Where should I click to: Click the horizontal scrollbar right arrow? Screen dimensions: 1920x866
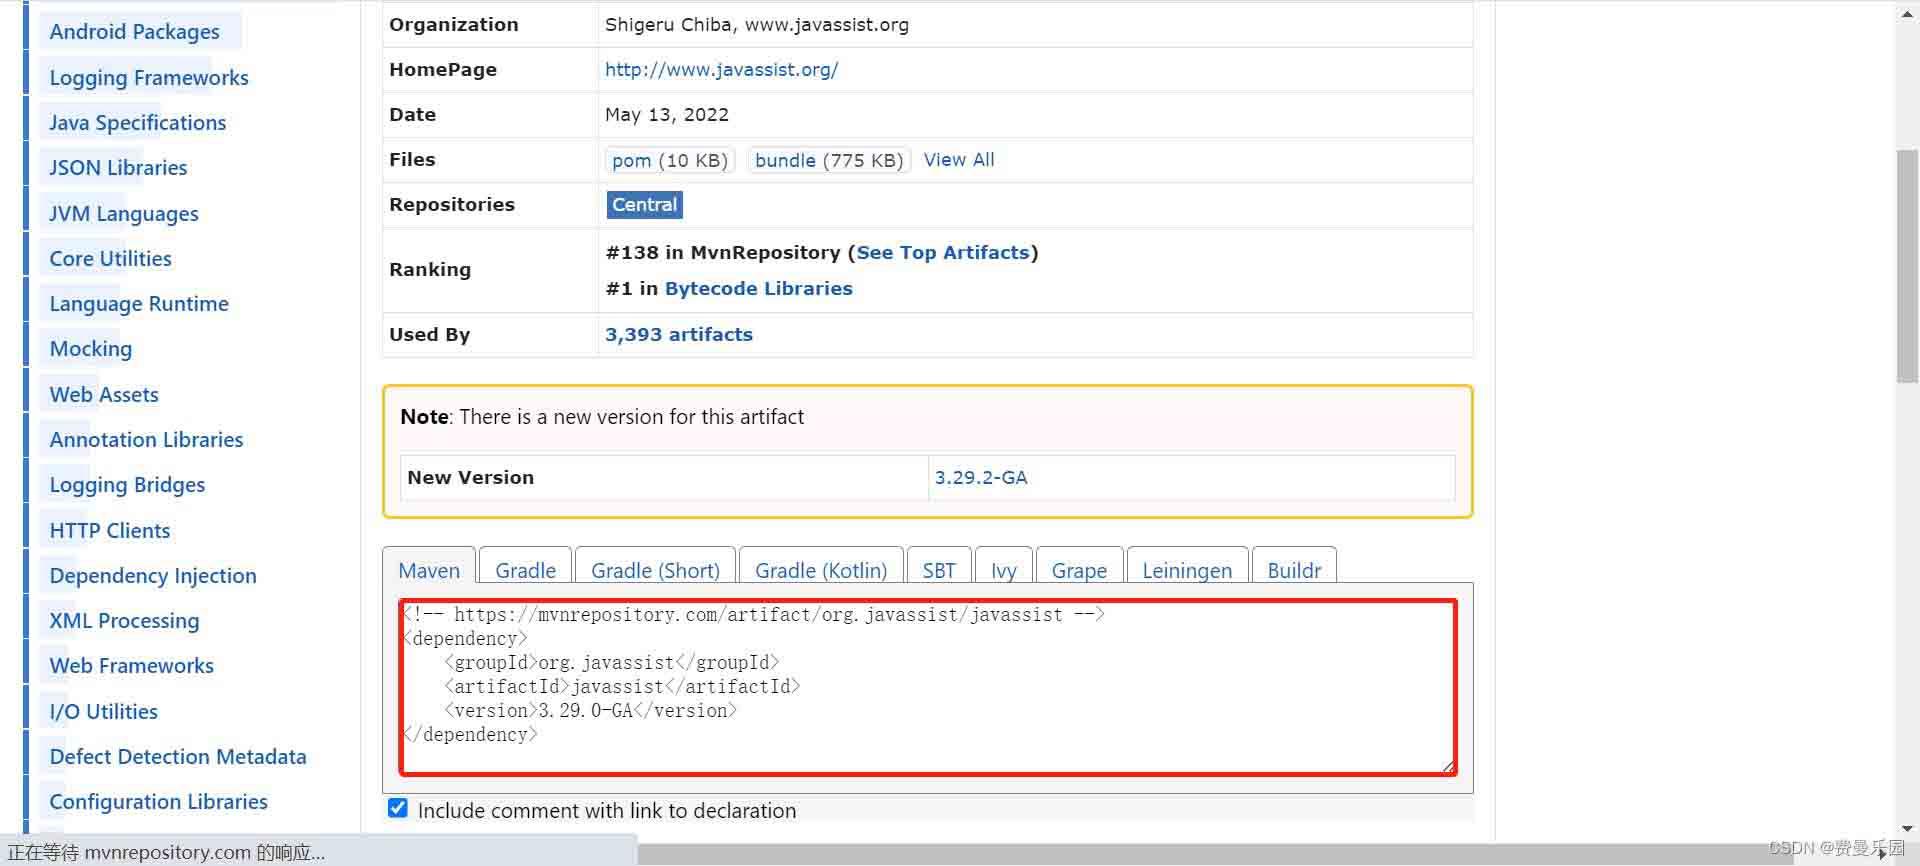point(1884,854)
